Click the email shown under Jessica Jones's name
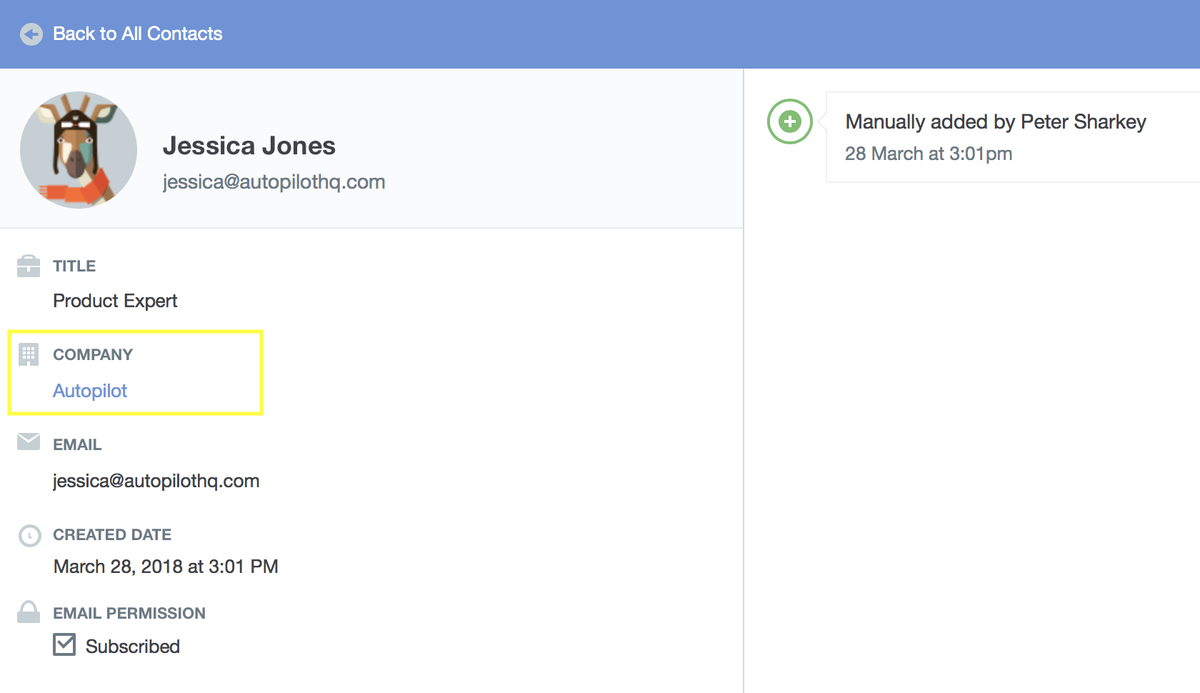 click(x=274, y=181)
